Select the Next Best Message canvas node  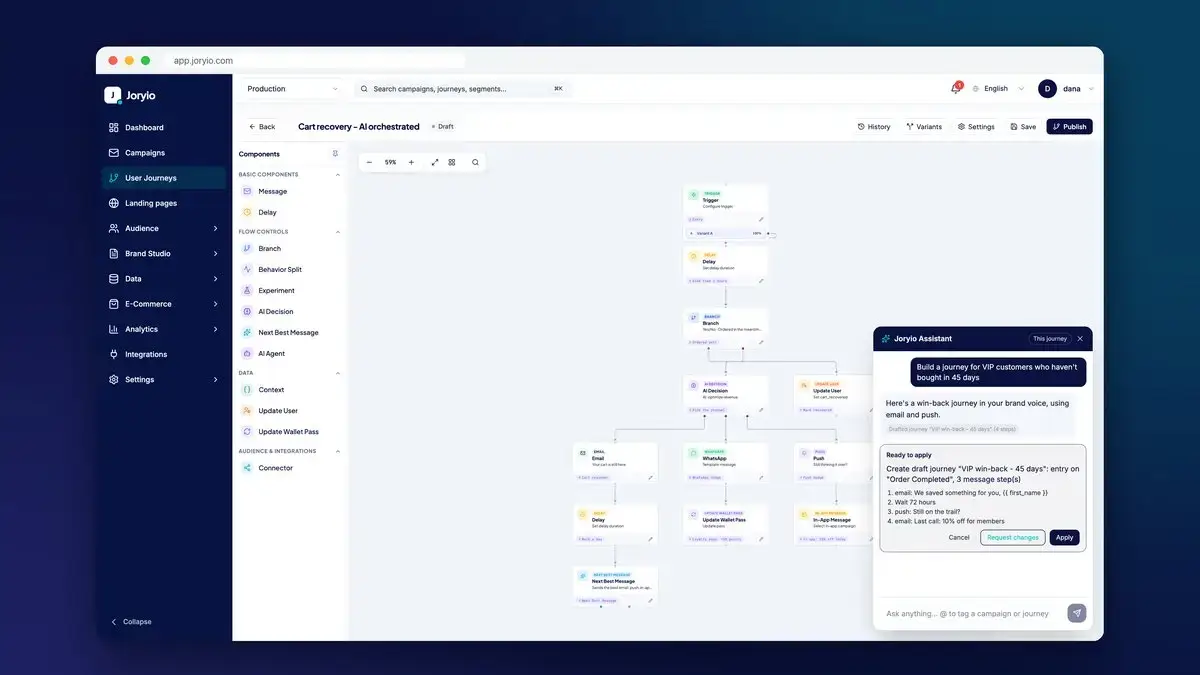coord(615,585)
